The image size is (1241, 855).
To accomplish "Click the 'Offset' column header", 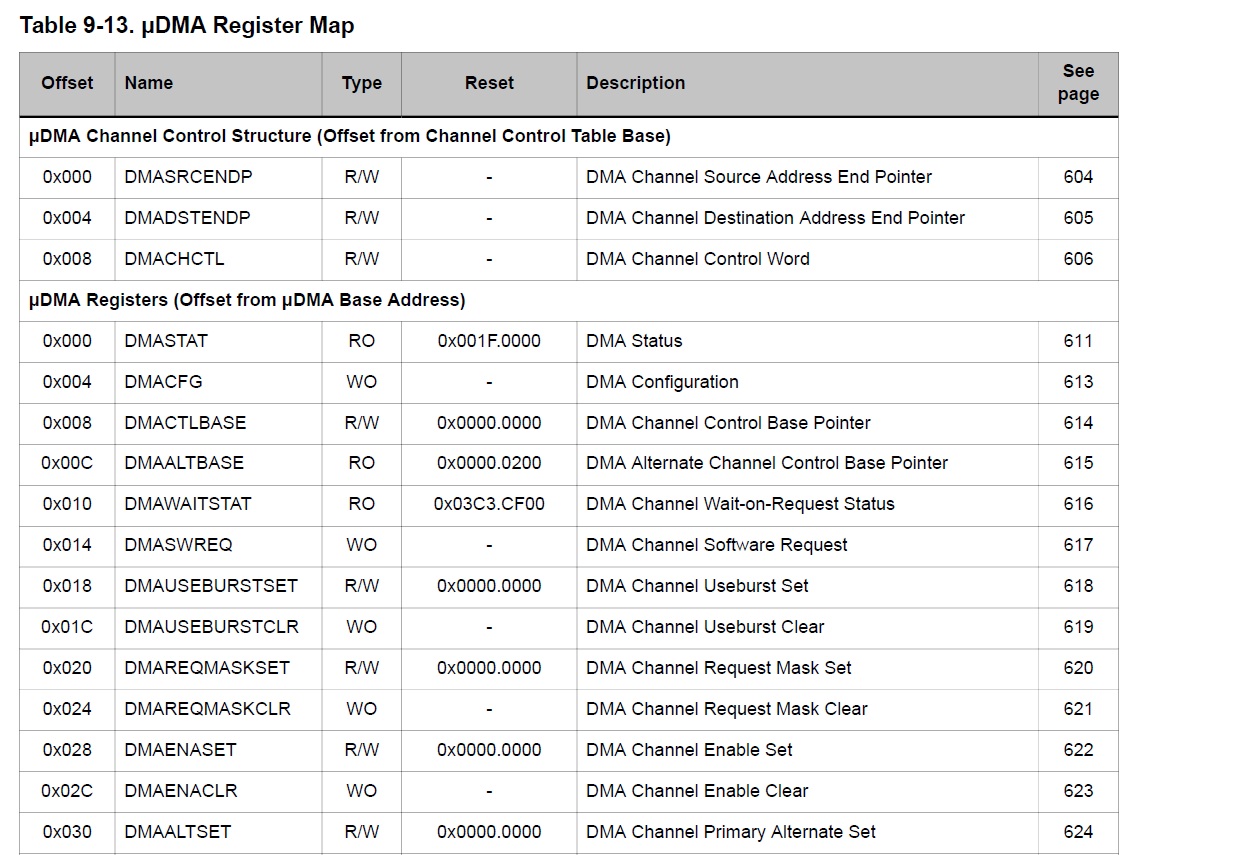I will [67, 83].
